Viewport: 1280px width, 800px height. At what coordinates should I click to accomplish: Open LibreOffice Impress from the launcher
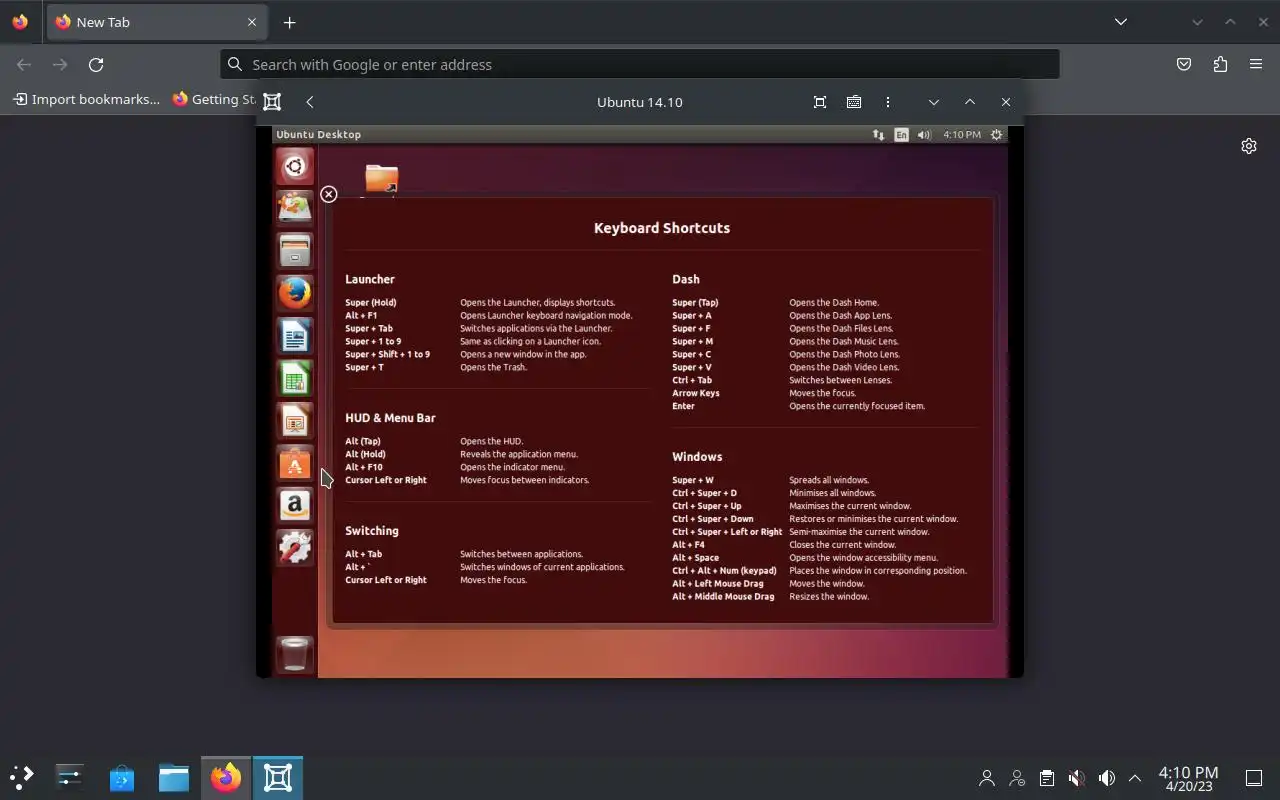click(294, 421)
